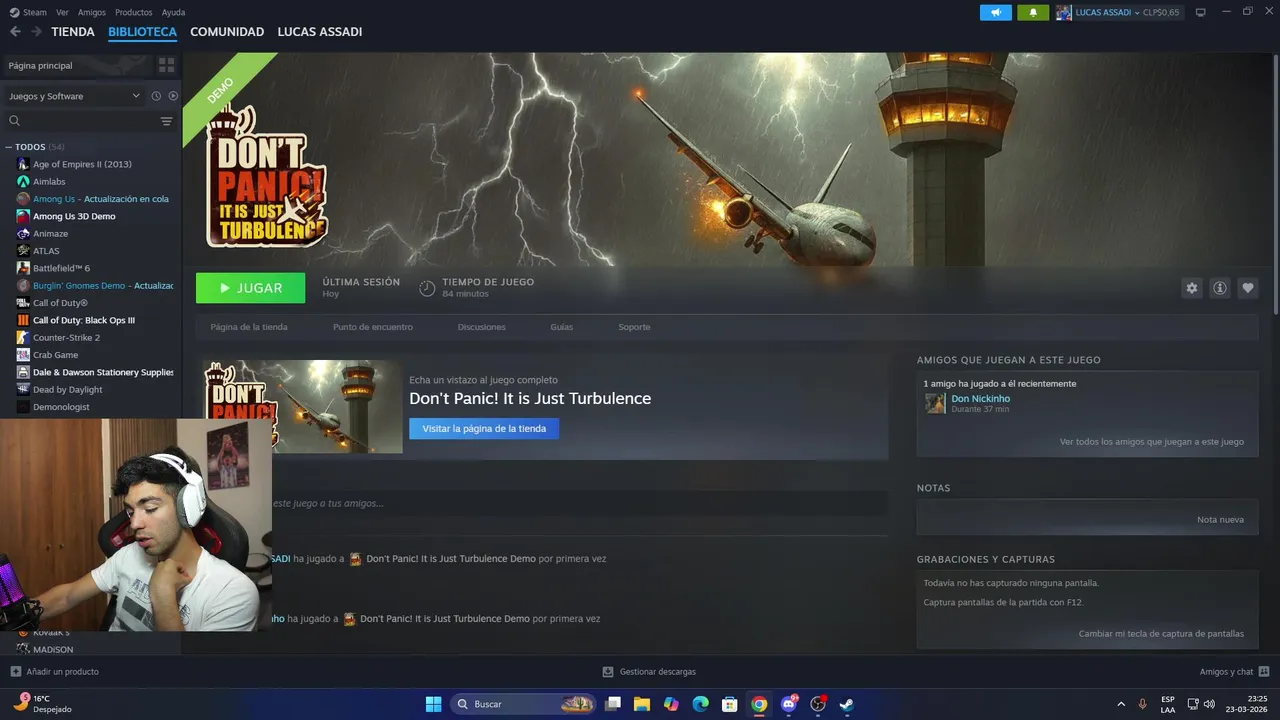Switch the library to grid view

167,65
